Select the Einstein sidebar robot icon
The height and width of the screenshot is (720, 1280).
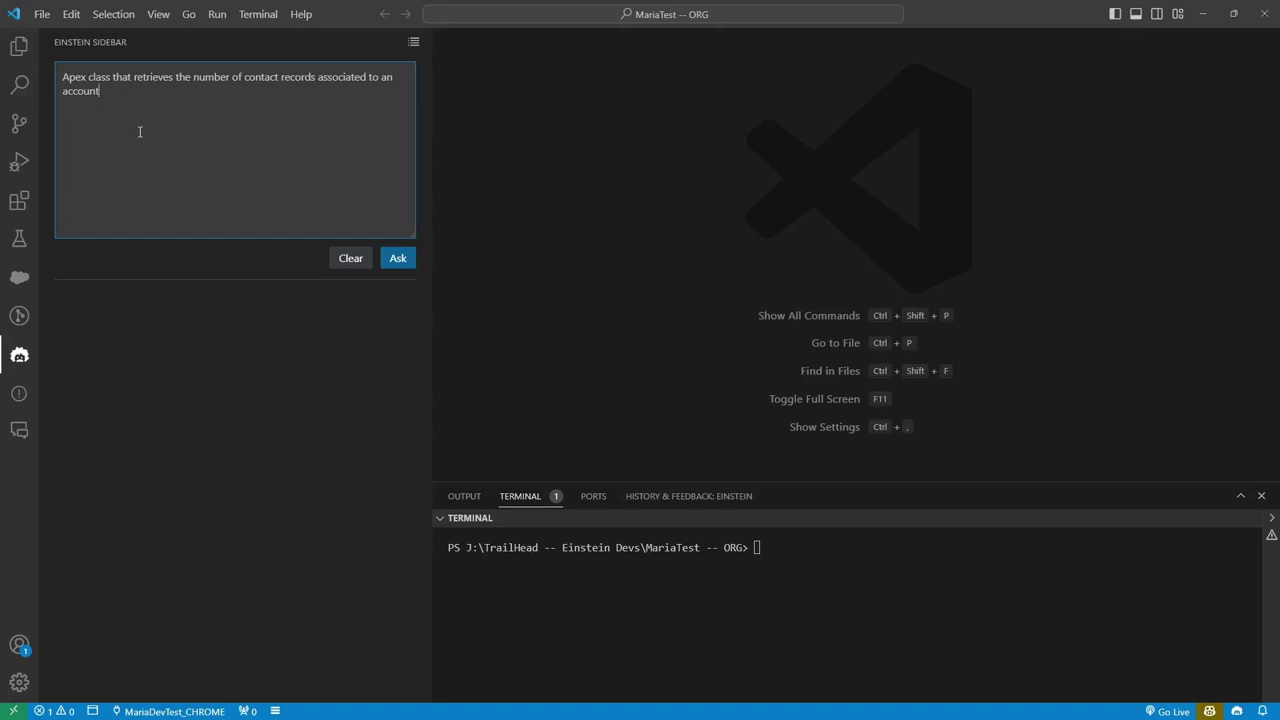click(x=19, y=355)
